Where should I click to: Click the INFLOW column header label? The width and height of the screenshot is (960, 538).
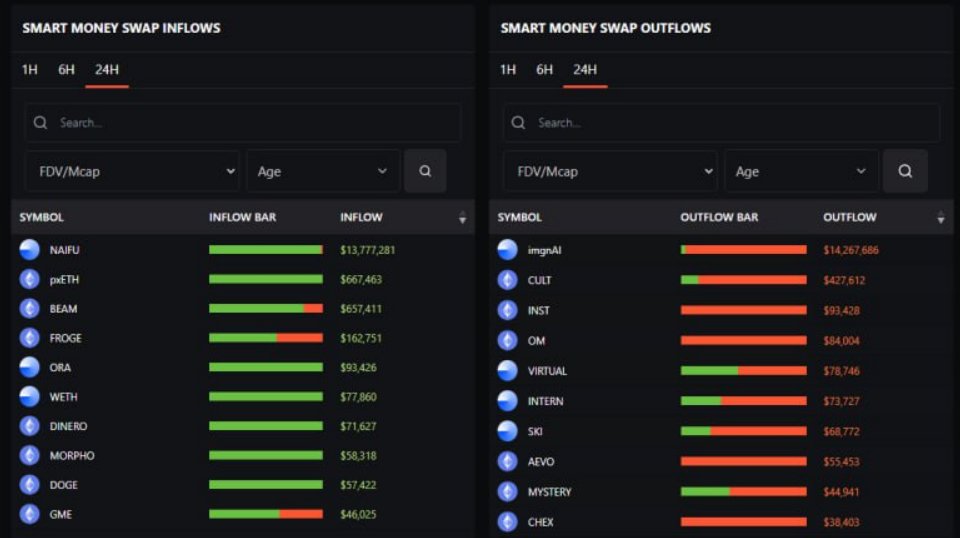(361, 217)
